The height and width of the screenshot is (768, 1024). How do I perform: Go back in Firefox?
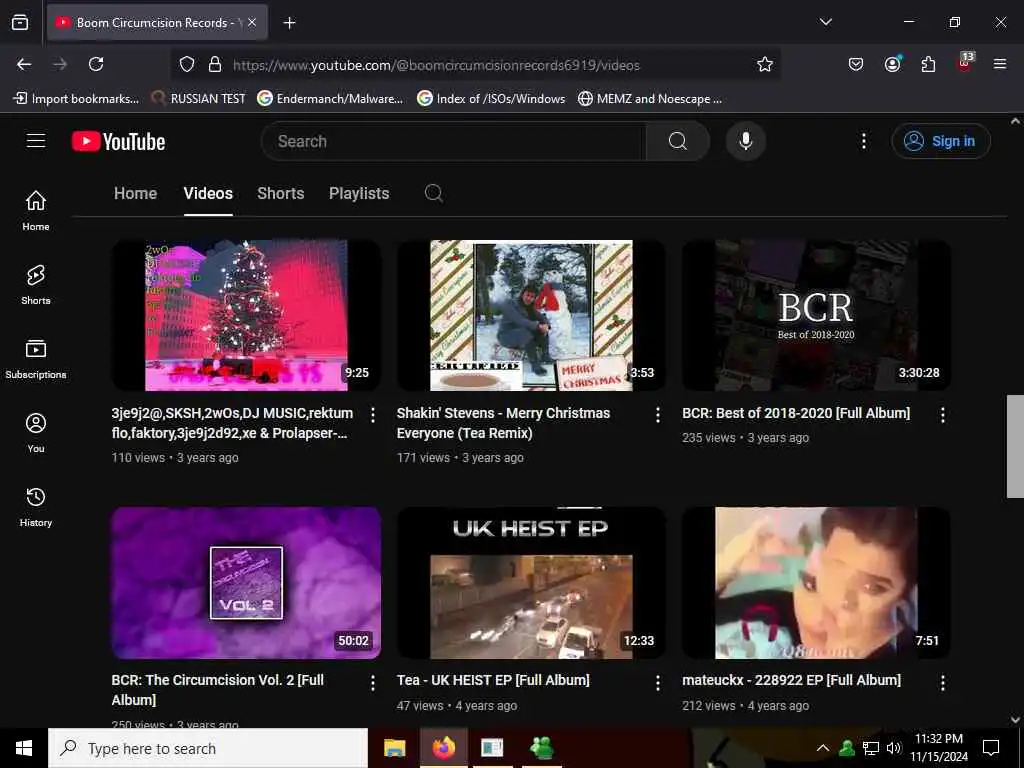(x=24, y=64)
